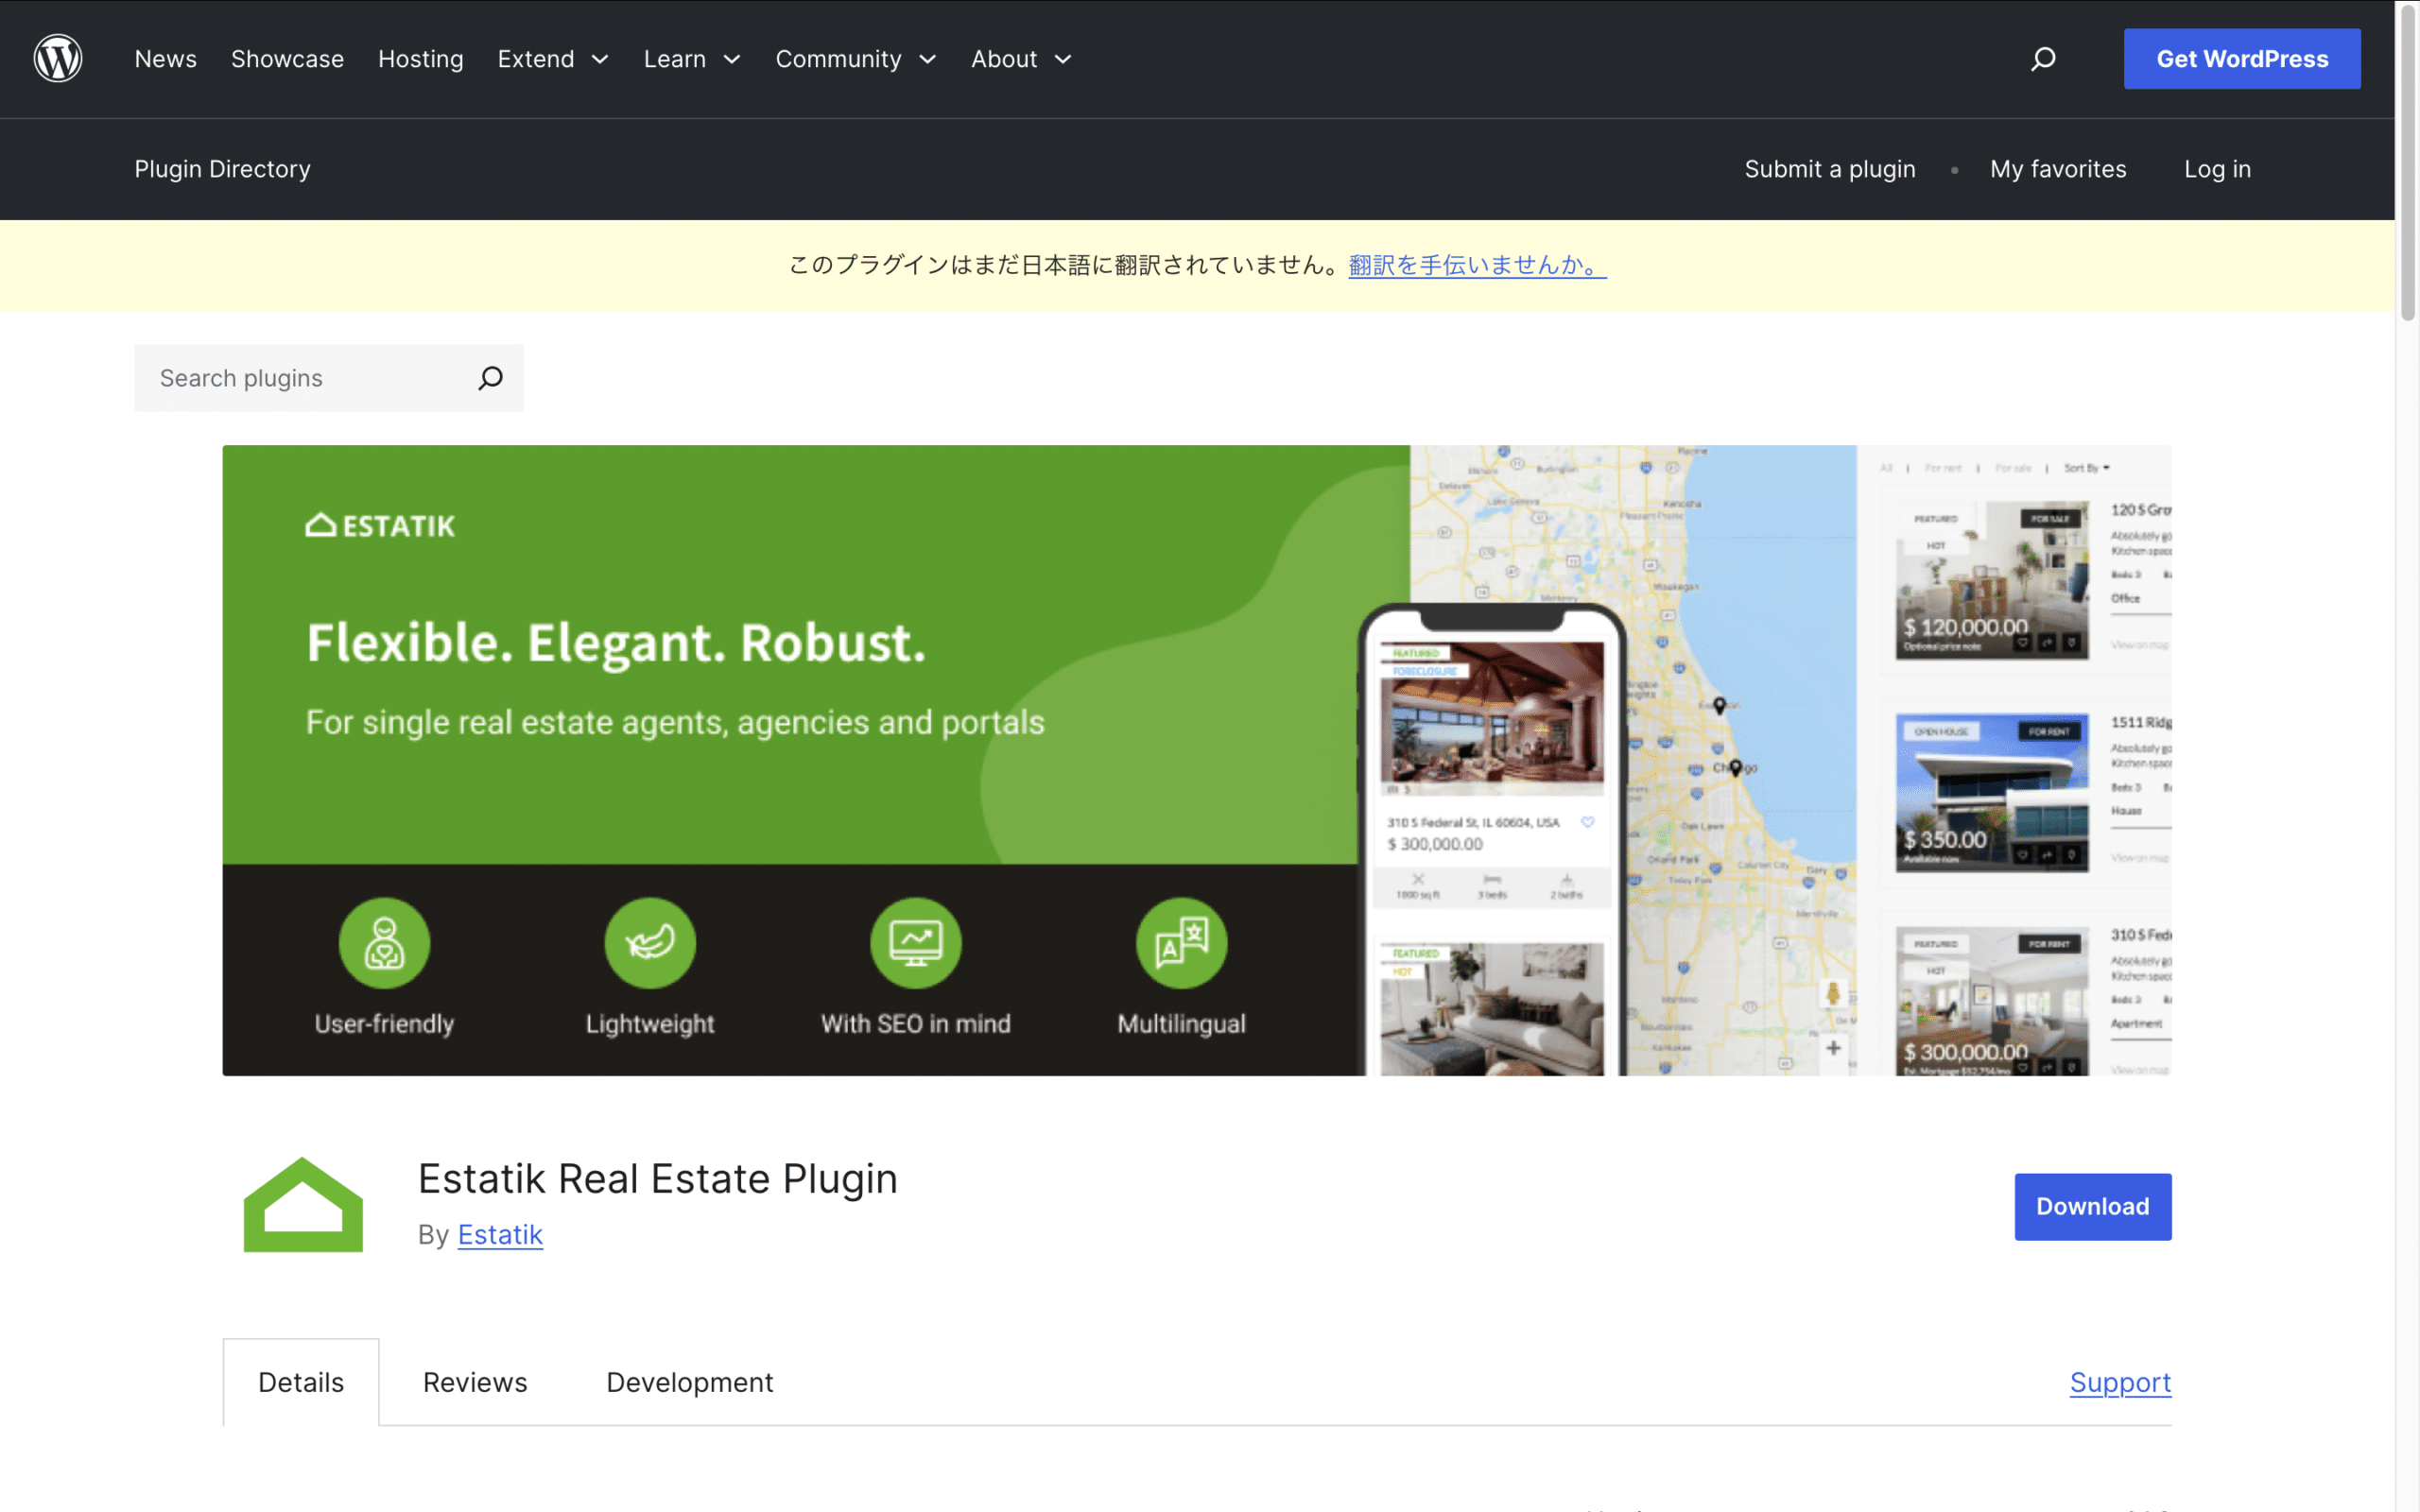Open the Showcase menu item
Screen dimensions: 2420x1512
[x=287, y=59]
